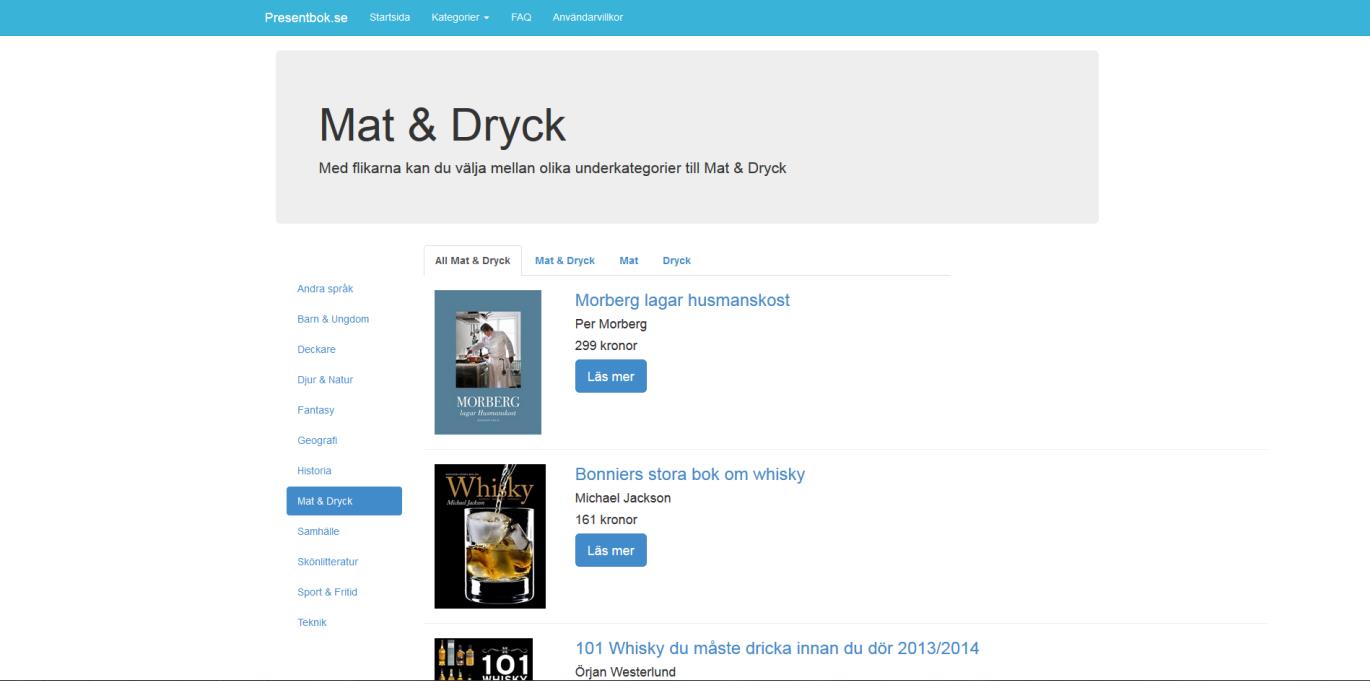Click the 101 Whisky book cover thumbnail
1370x681 pixels.
coord(484,659)
